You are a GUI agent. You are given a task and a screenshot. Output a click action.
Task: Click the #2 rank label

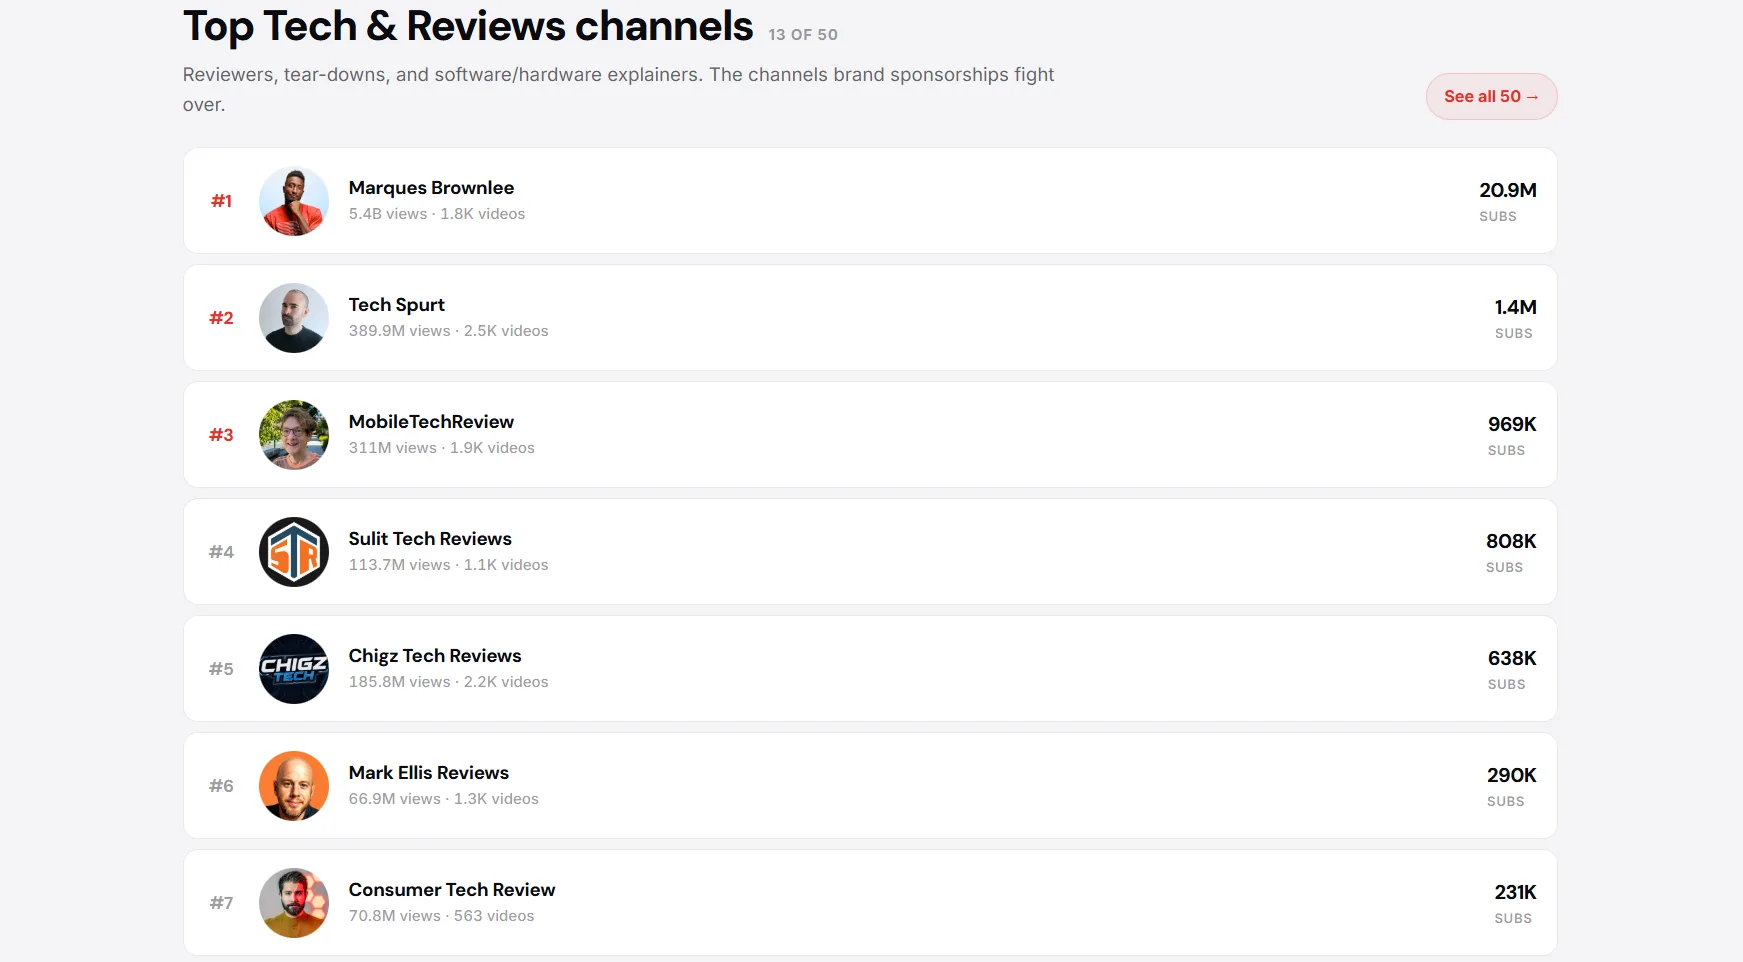[221, 318]
